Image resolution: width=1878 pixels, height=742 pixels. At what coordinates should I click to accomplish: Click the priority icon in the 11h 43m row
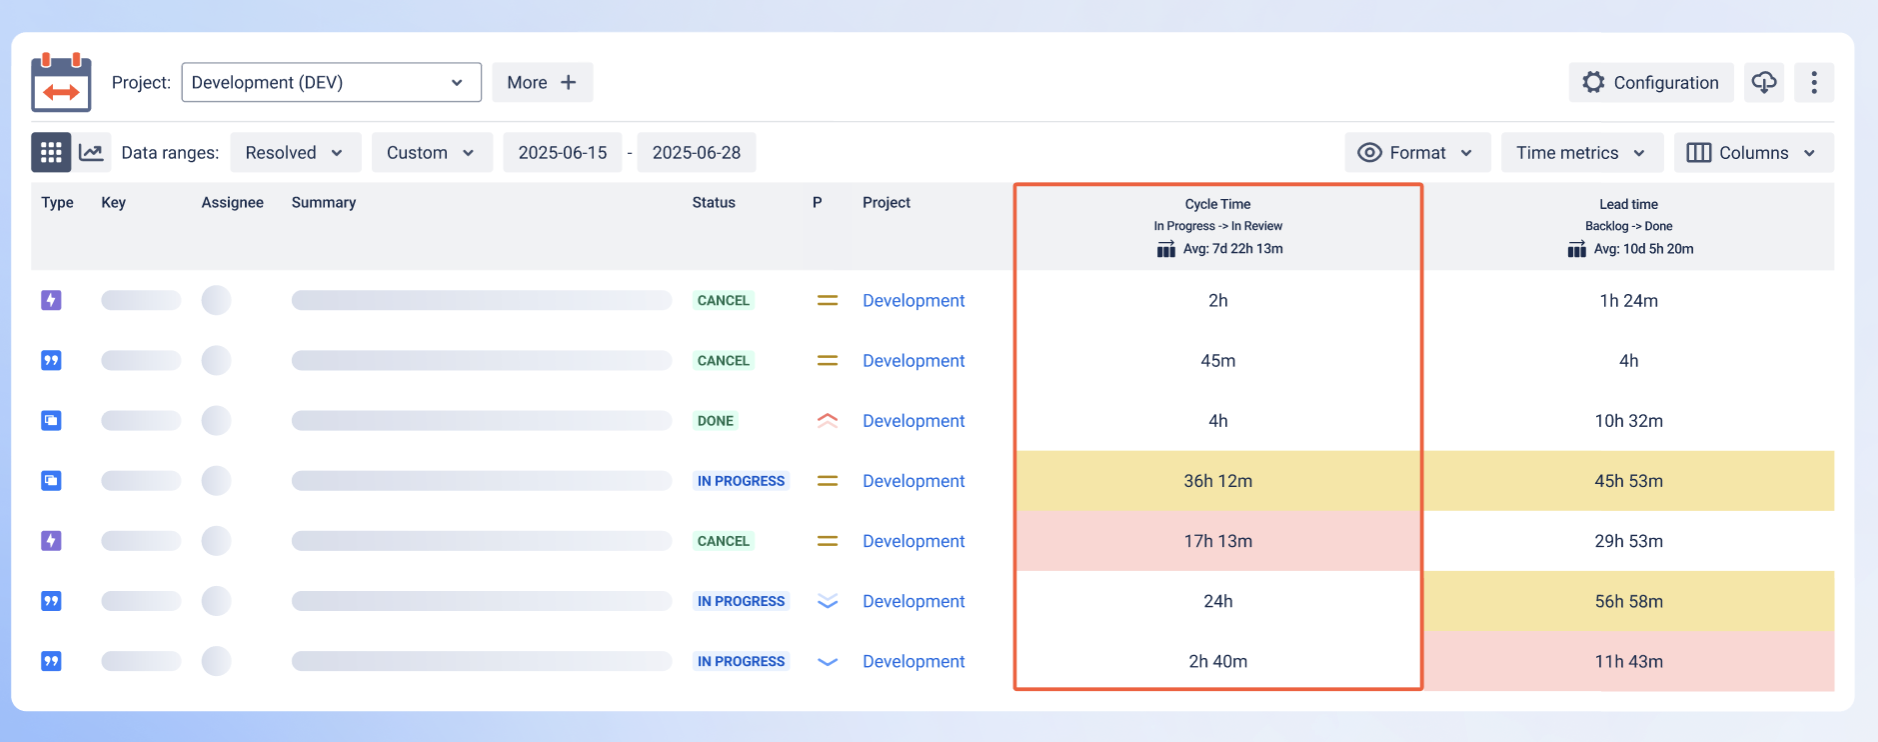coord(827,660)
